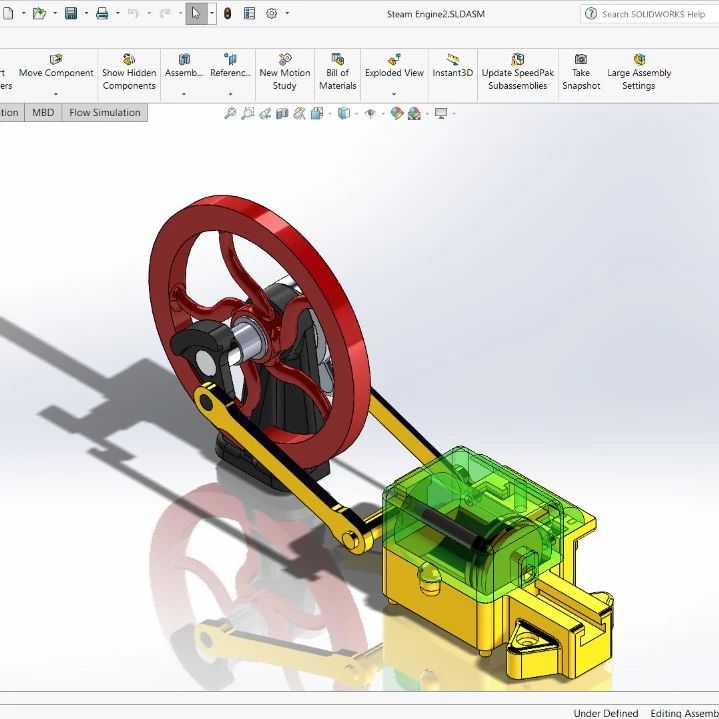Toggle Instant3D
The width and height of the screenshot is (719, 719).
453,66
